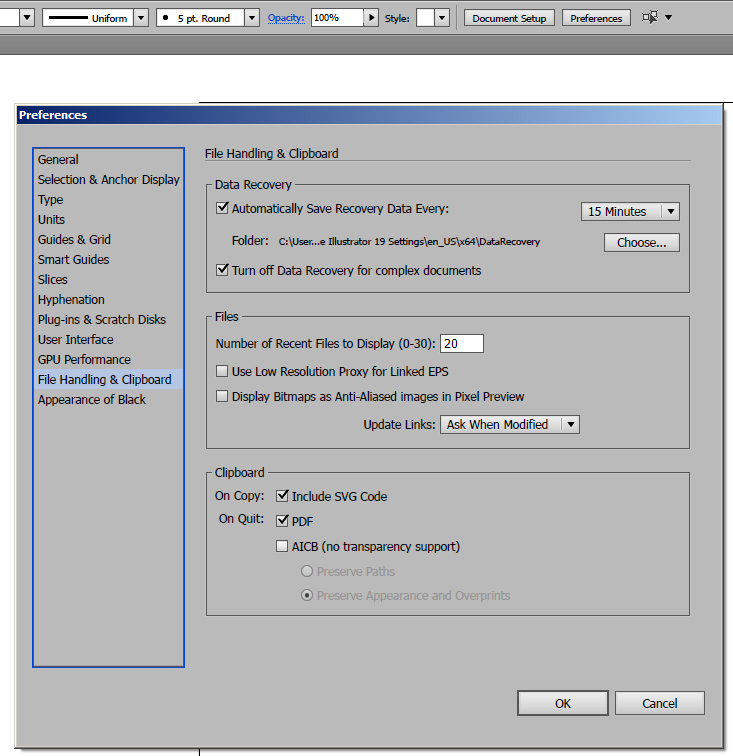
Task: Toggle the PDF on quit checkbox
Action: [282, 520]
